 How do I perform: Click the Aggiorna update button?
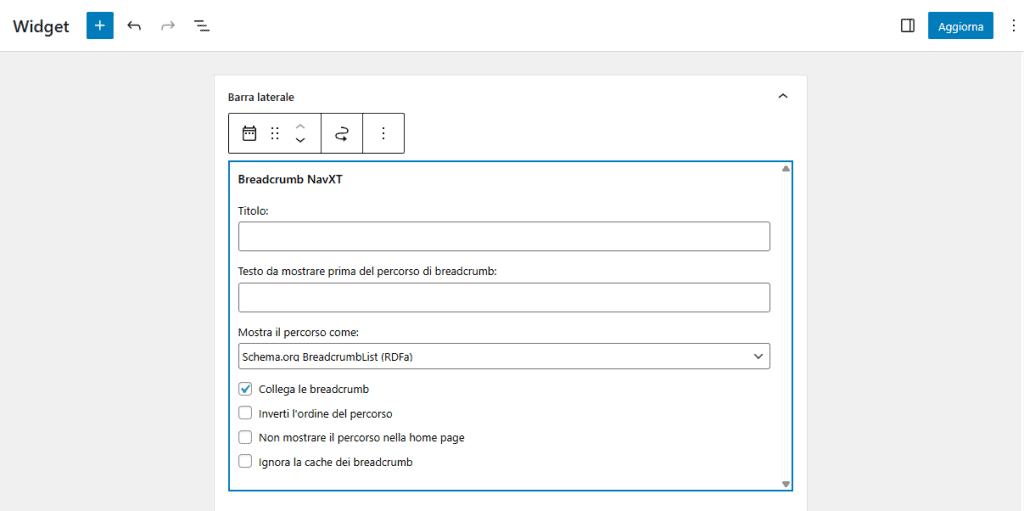click(x=961, y=26)
